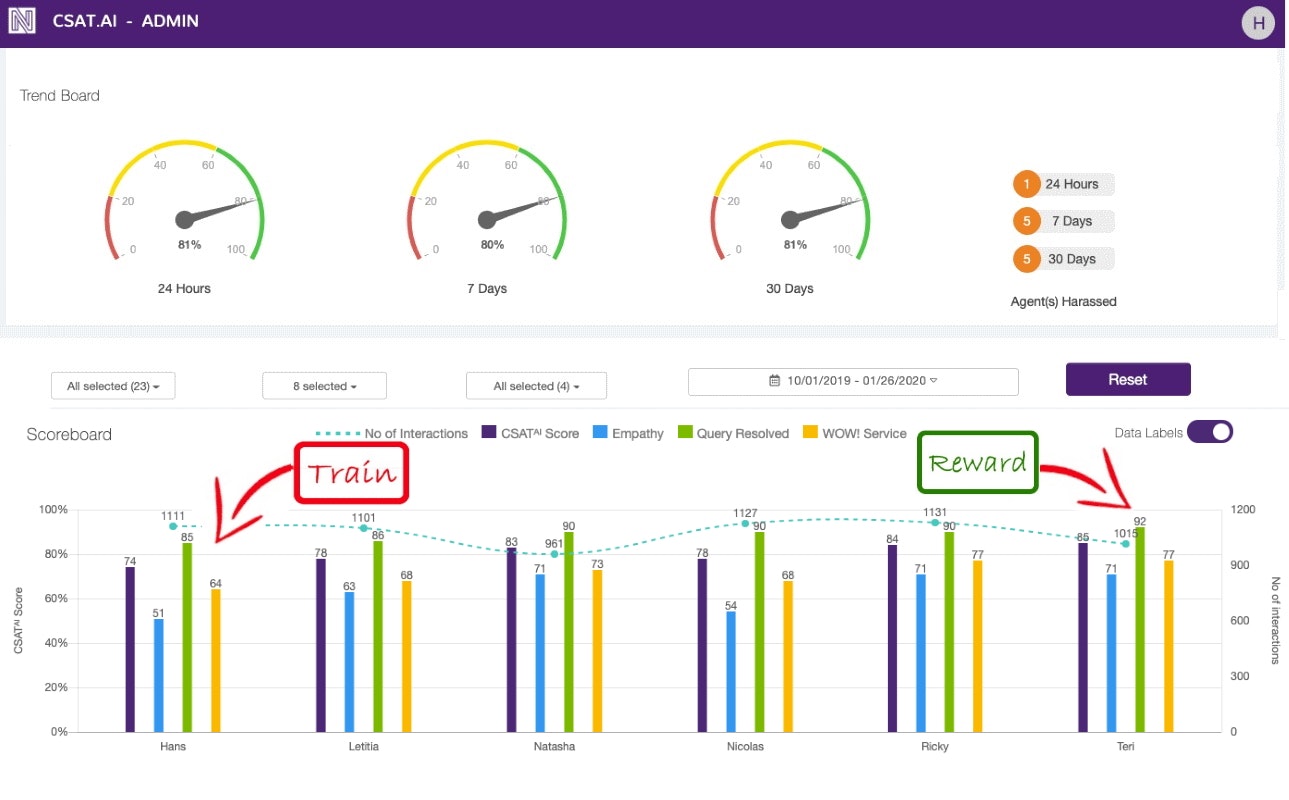This screenshot has height=800, width=1289.
Task: Open the 8 selected dropdown
Action: click(324, 386)
